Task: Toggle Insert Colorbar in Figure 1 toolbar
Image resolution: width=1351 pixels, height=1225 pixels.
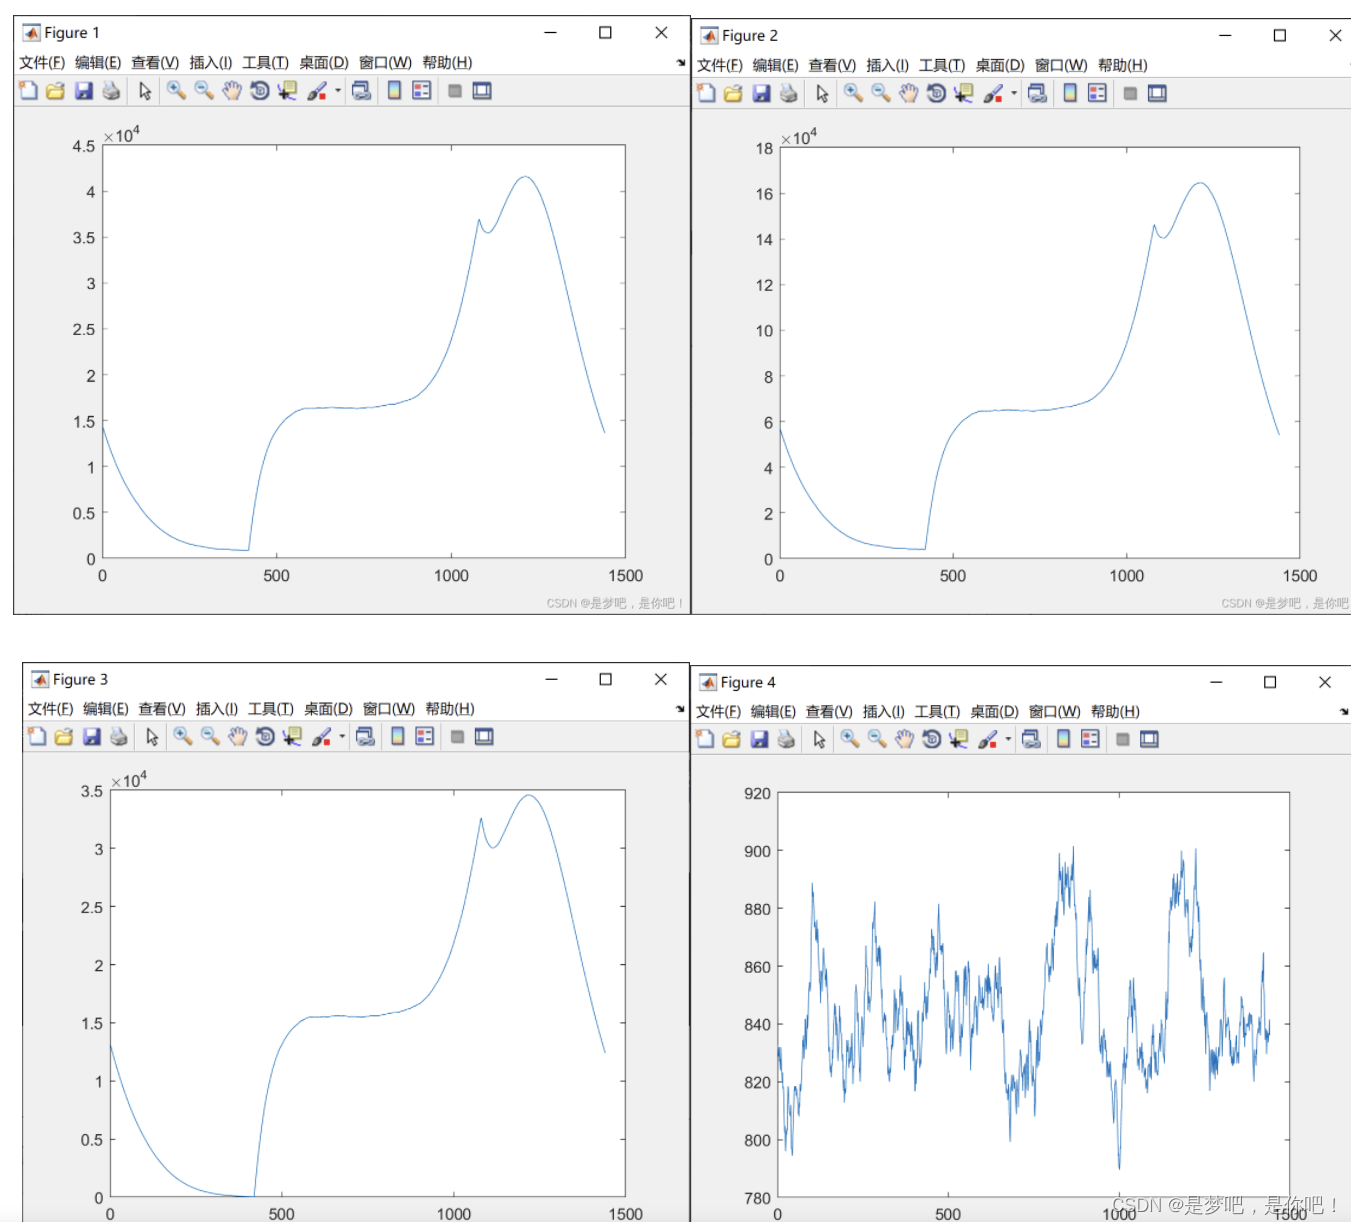Action: tap(394, 91)
